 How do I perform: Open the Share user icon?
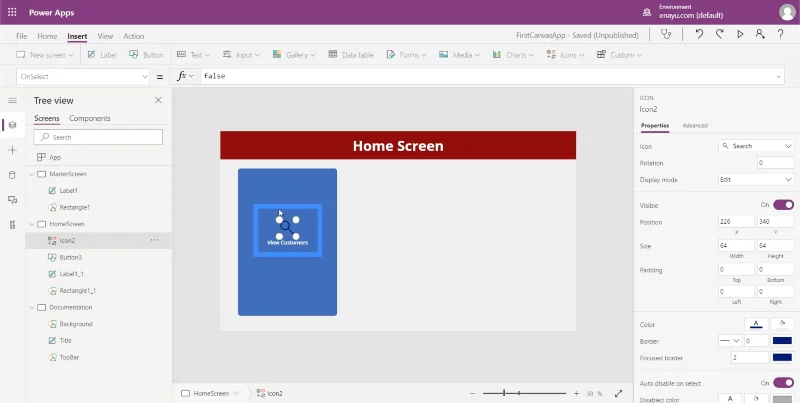760,34
